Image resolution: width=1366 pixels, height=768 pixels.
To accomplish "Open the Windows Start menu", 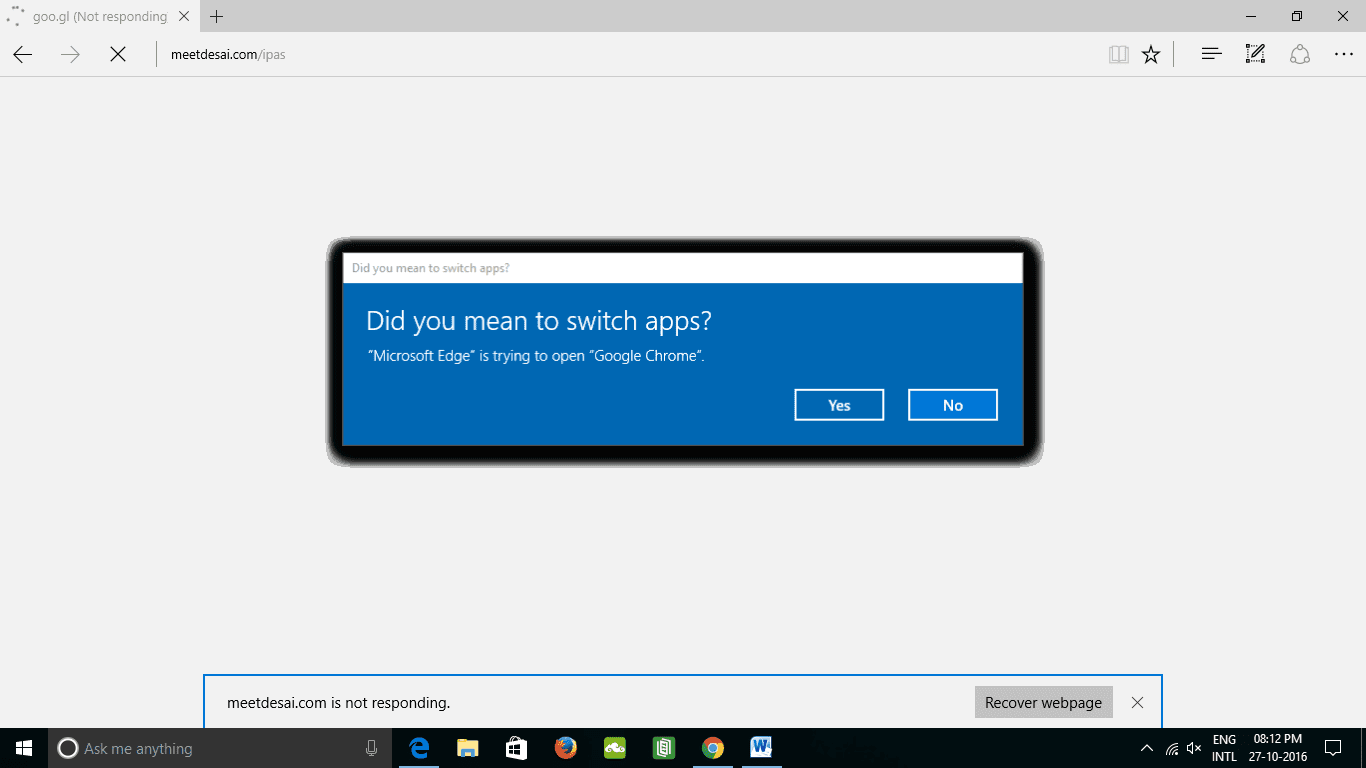I will 24,748.
